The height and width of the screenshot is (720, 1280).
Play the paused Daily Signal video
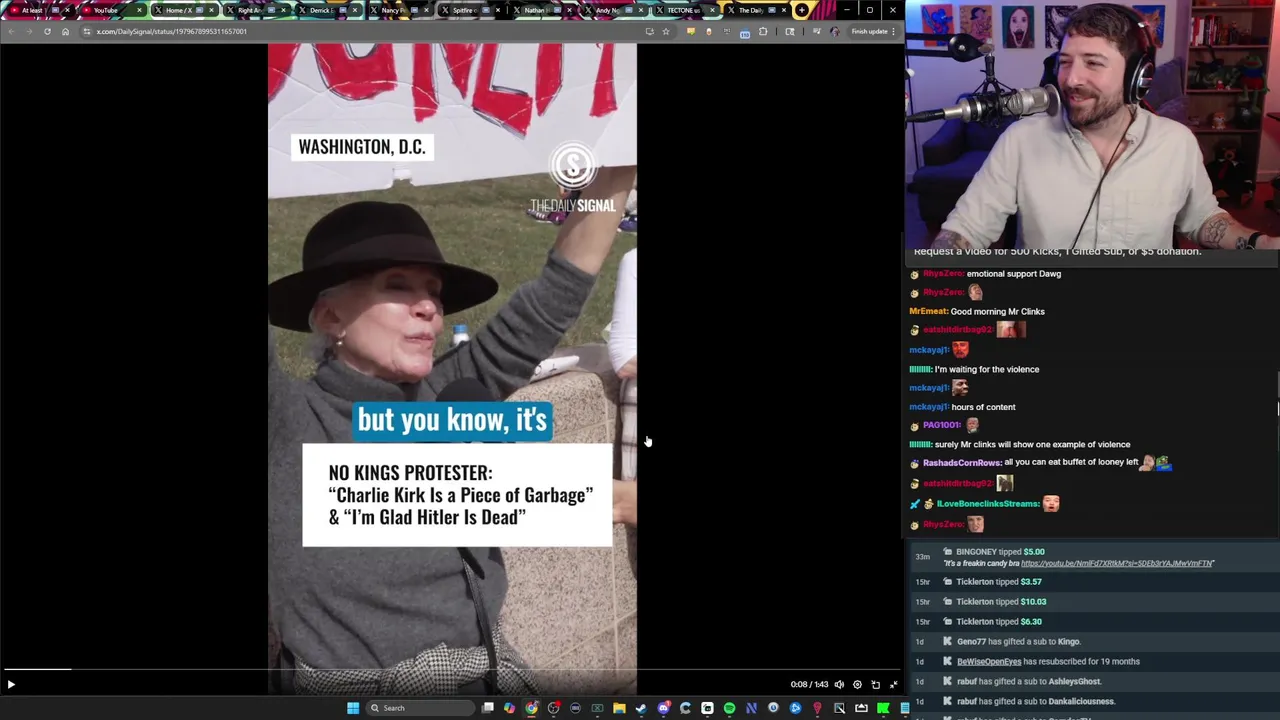[11, 685]
